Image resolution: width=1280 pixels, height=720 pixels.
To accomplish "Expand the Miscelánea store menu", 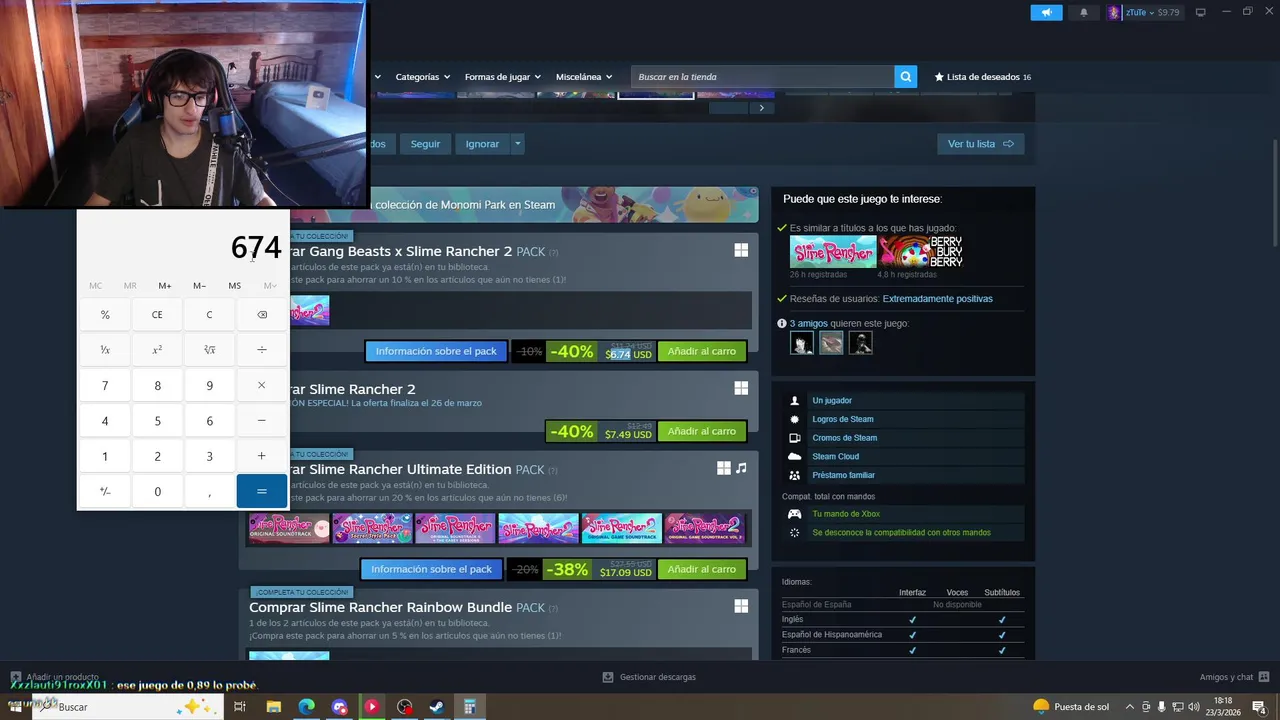I will [584, 77].
